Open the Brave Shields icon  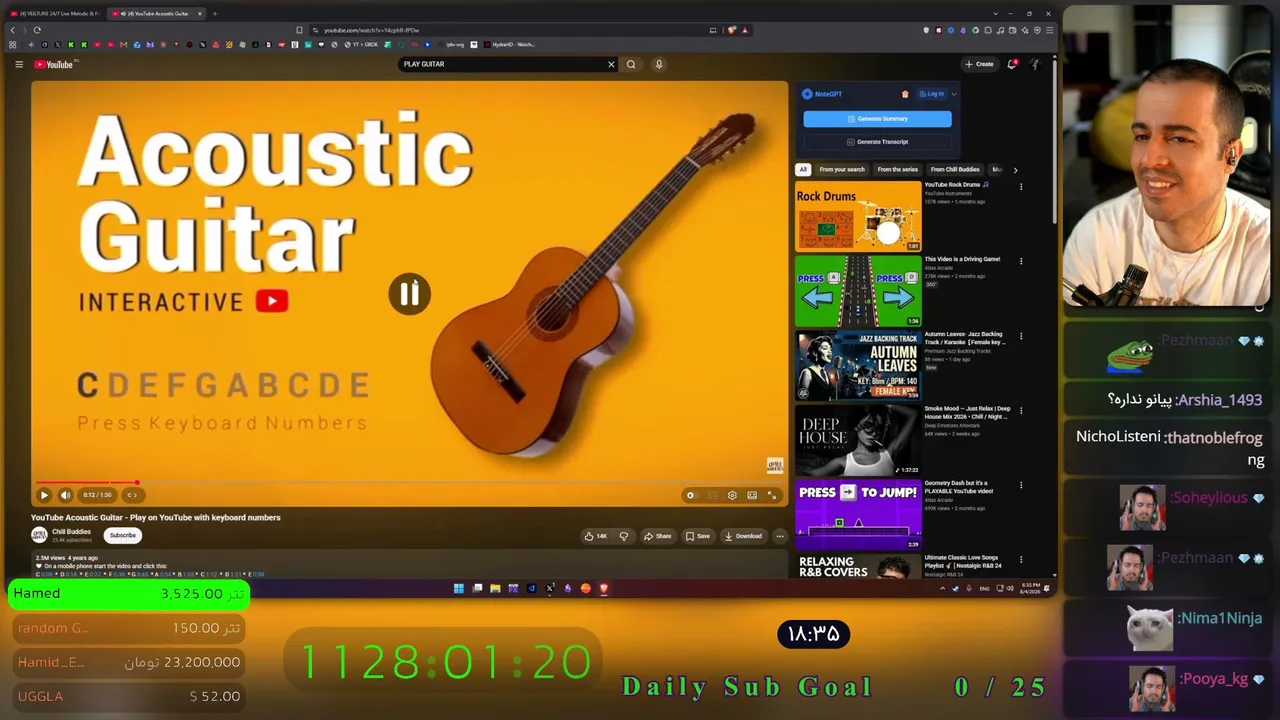[731, 30]
